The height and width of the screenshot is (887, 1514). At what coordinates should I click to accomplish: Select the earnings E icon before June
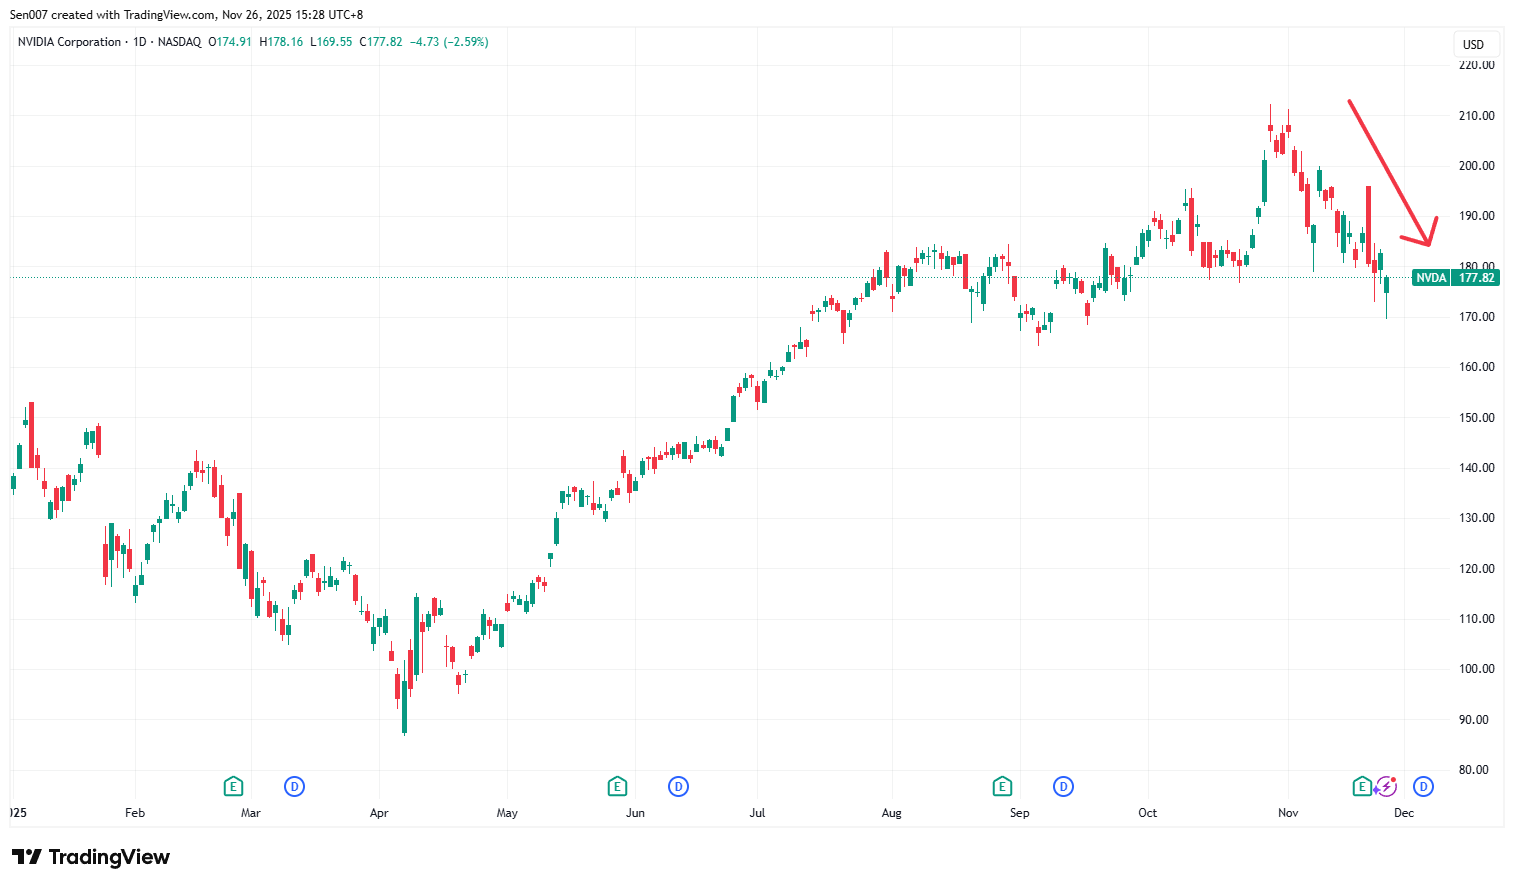617,787
